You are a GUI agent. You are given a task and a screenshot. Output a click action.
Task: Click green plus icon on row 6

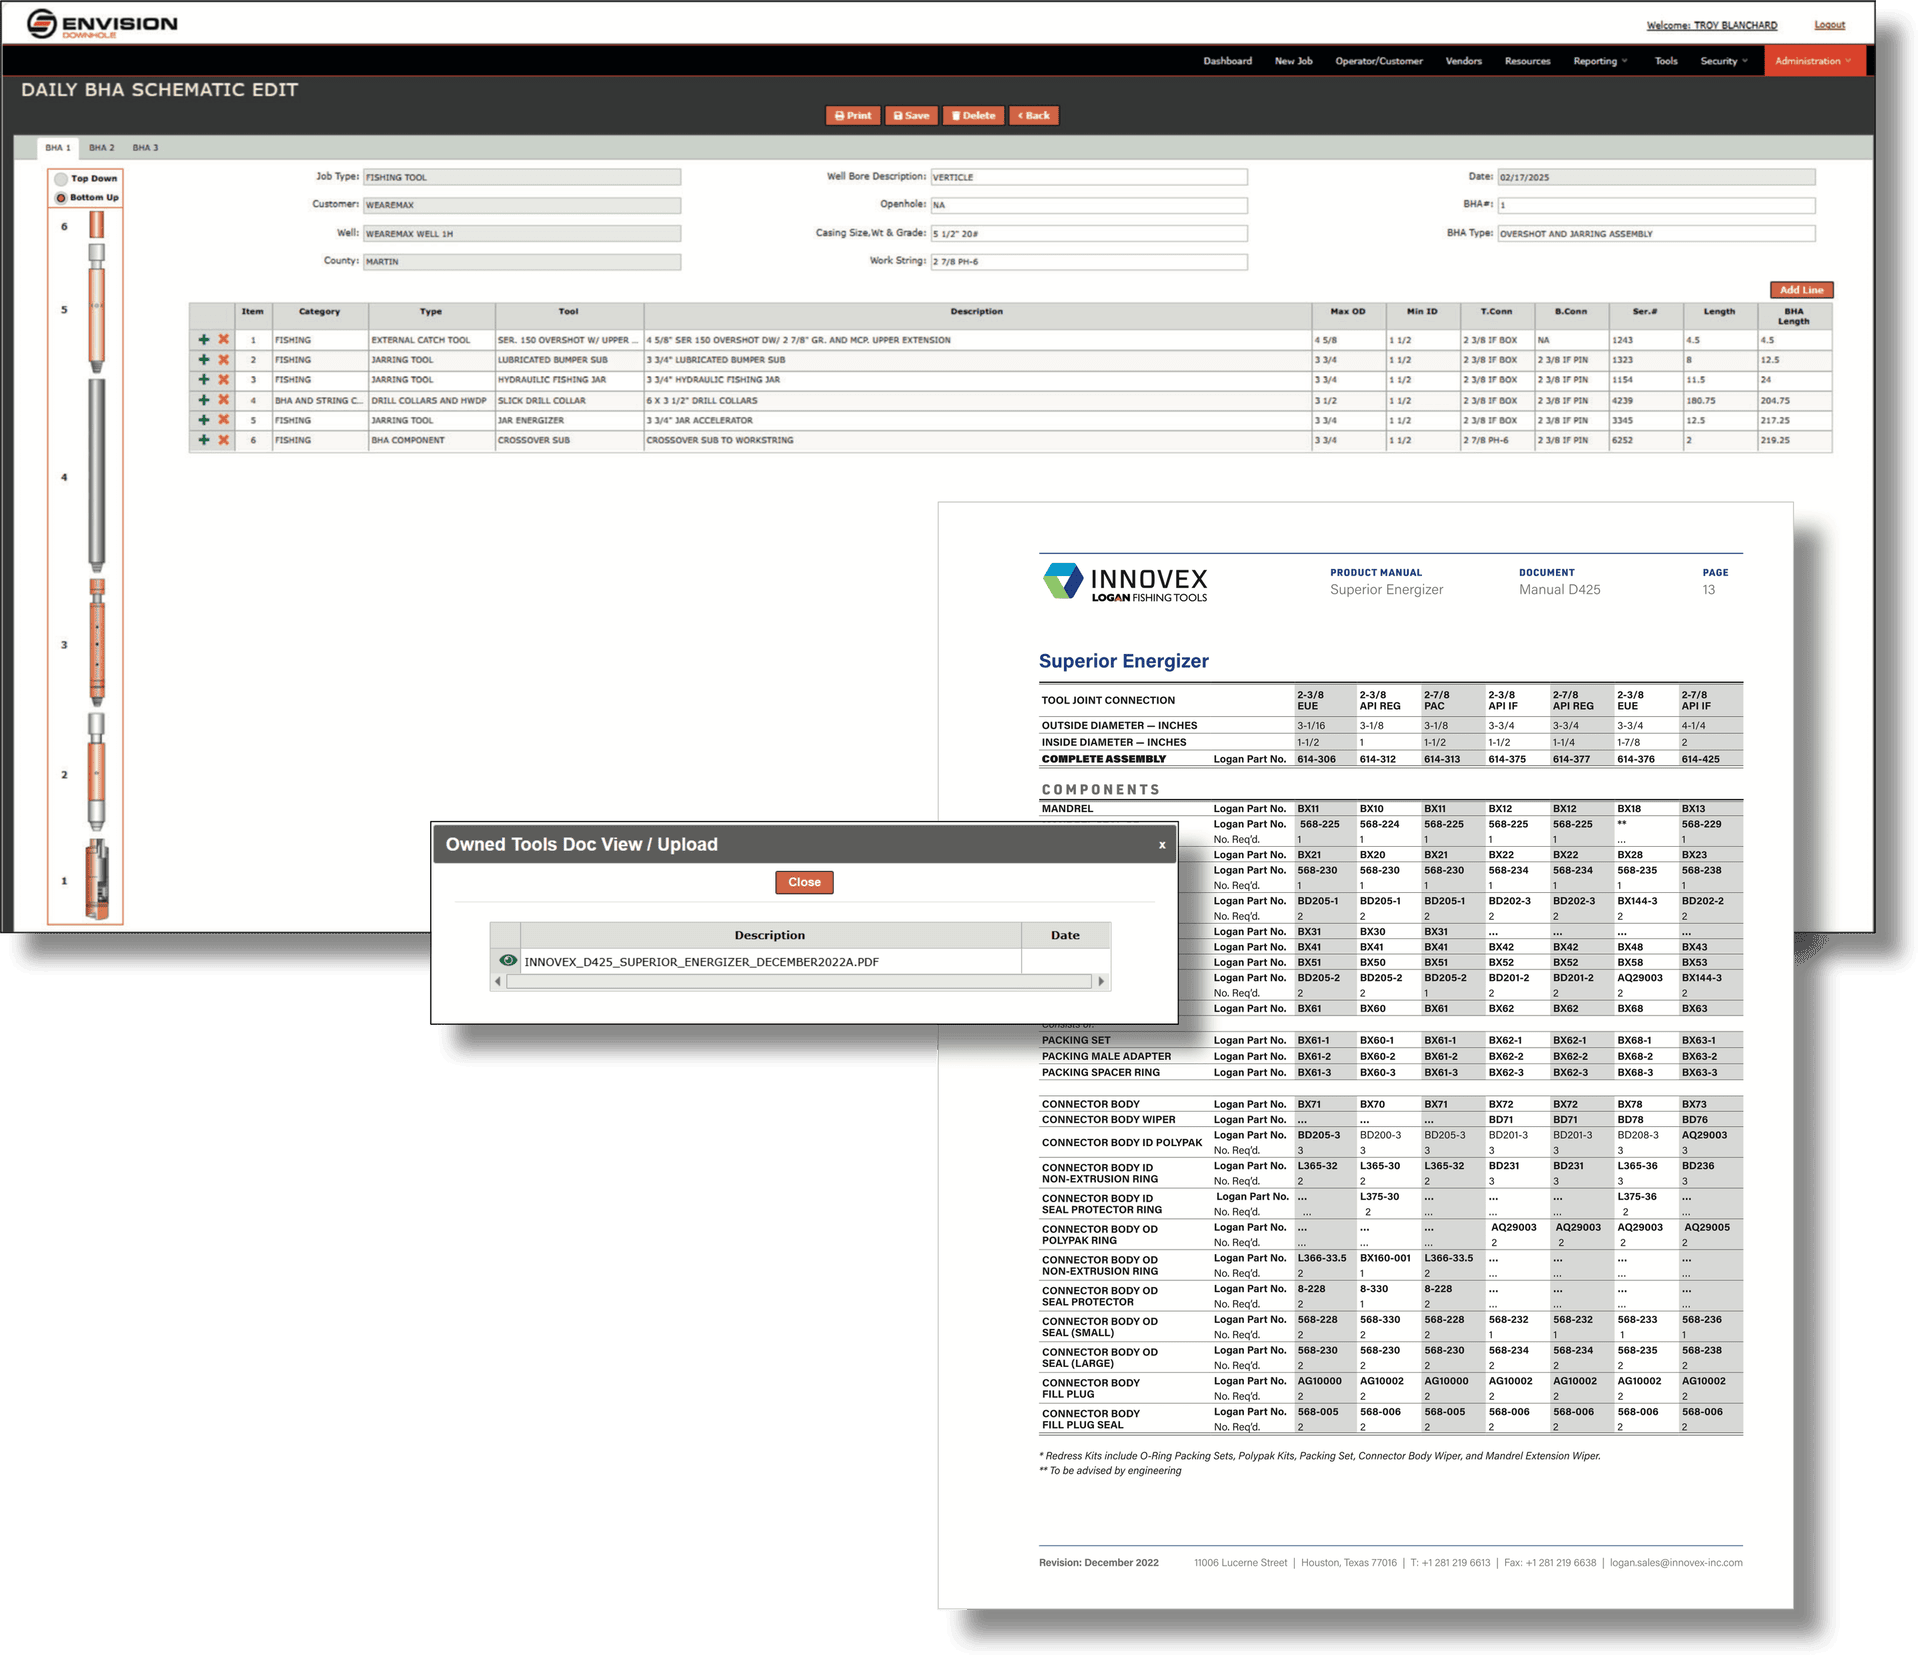[x=204, y=440]
